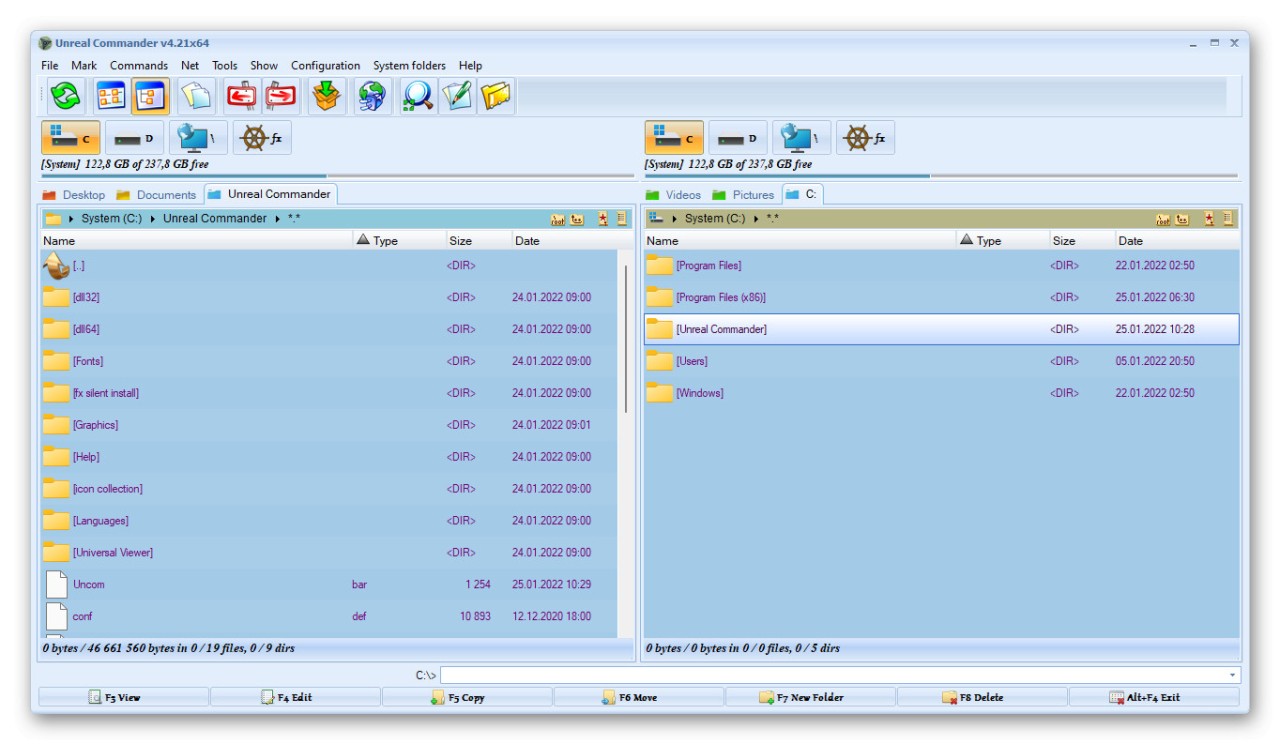
Task: Click the green-arrow box pack icon
Action: coord(326,96)
